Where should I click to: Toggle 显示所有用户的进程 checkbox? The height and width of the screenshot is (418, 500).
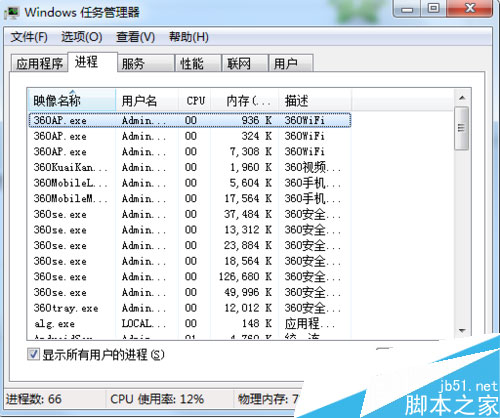coord(33,354)
